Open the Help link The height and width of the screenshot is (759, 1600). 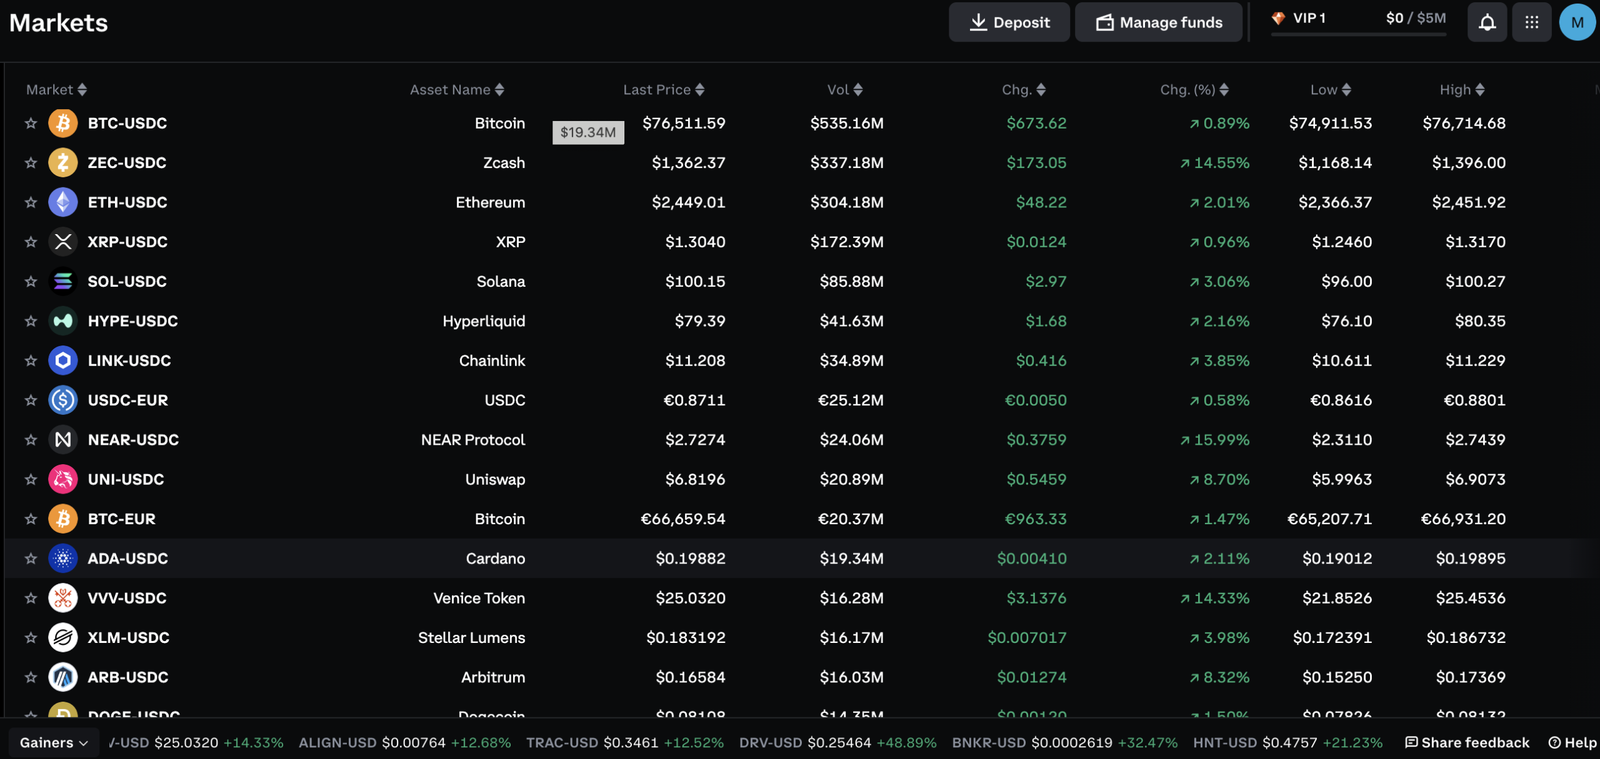coord(1572,742)
